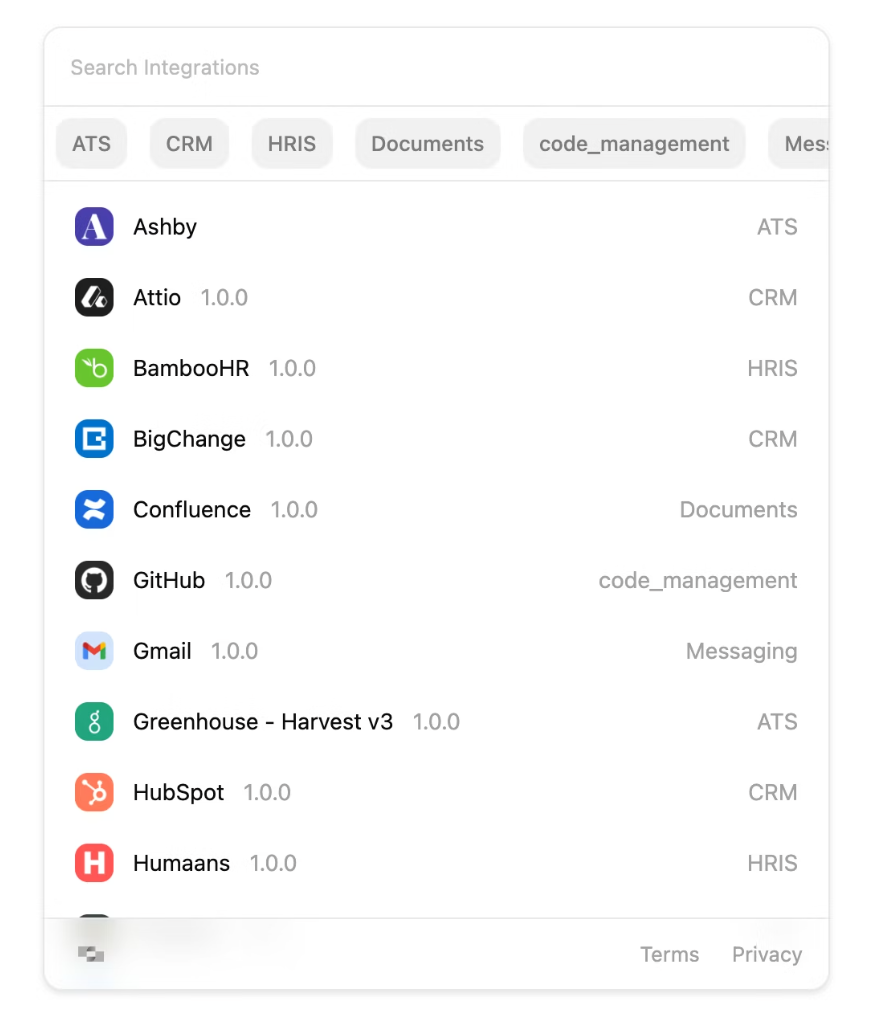This screenshot has height=1013, width=870.
Task: Filter integrations by ATS category
Action: [x=91, y=143]
